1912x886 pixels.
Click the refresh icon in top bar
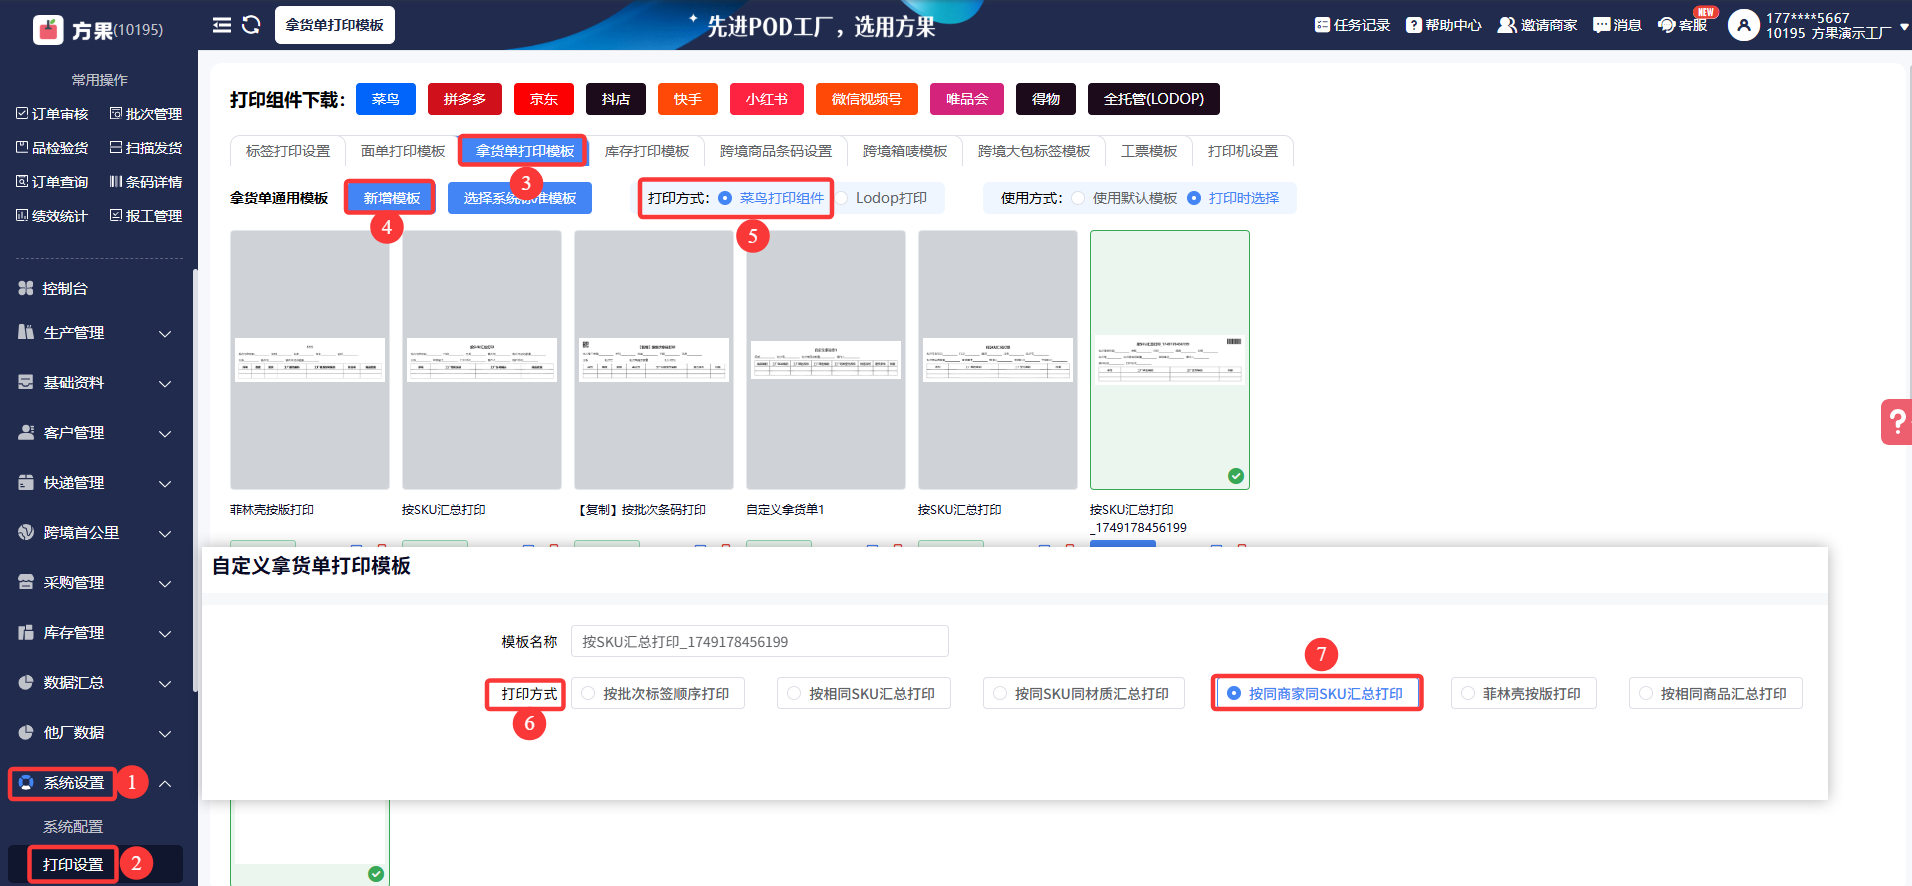point(251,25)
